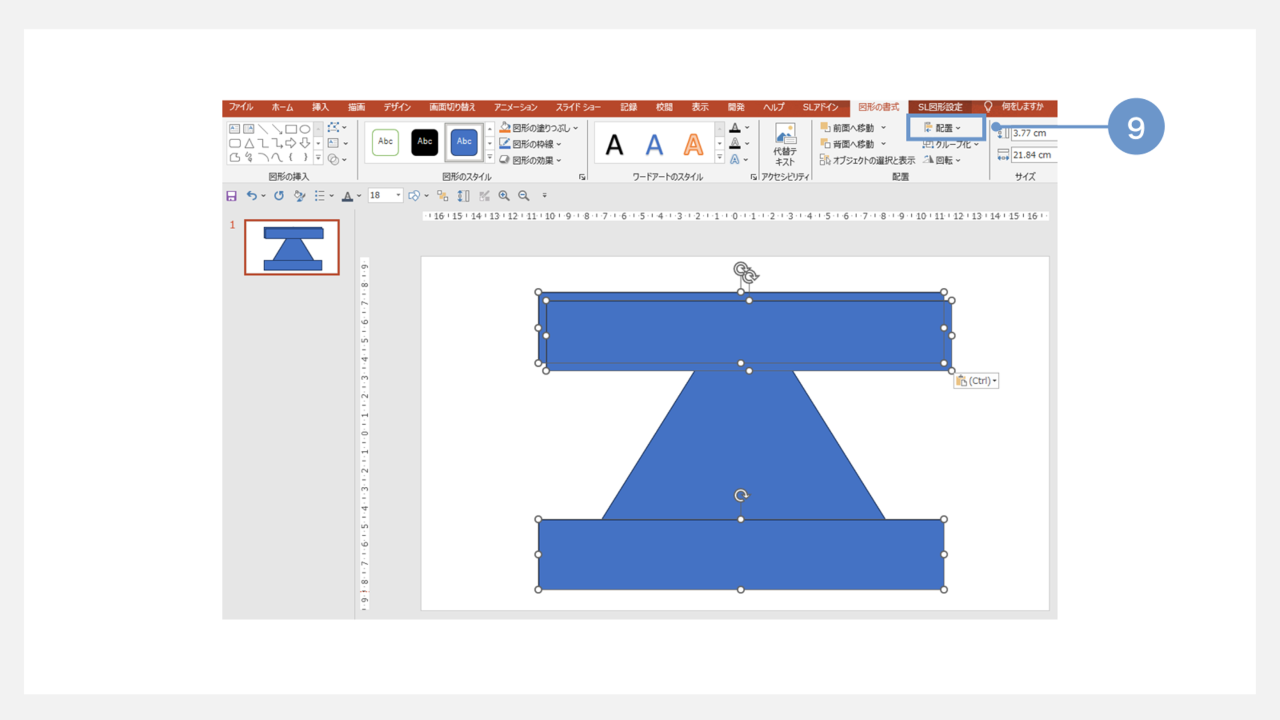Click the Save icon in quick access toolbar
The height and width of the screenshot is (720, 1280).
pyautogui.click(x=232, y=196)
